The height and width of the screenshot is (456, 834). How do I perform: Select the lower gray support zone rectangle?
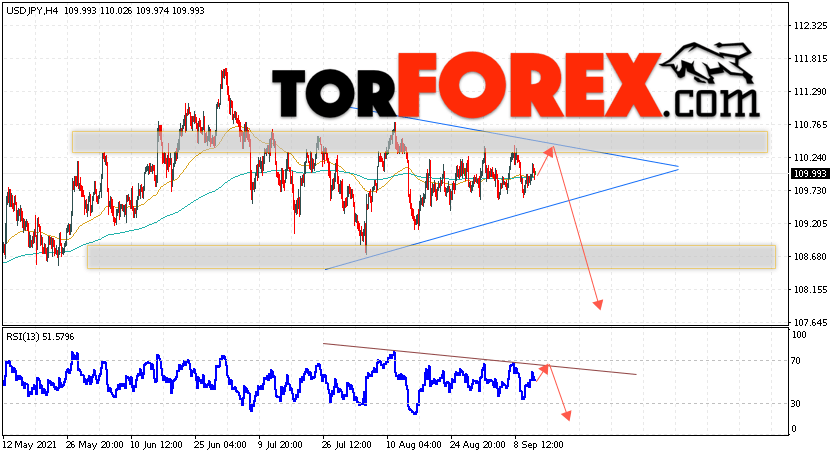tap(431, 257)
